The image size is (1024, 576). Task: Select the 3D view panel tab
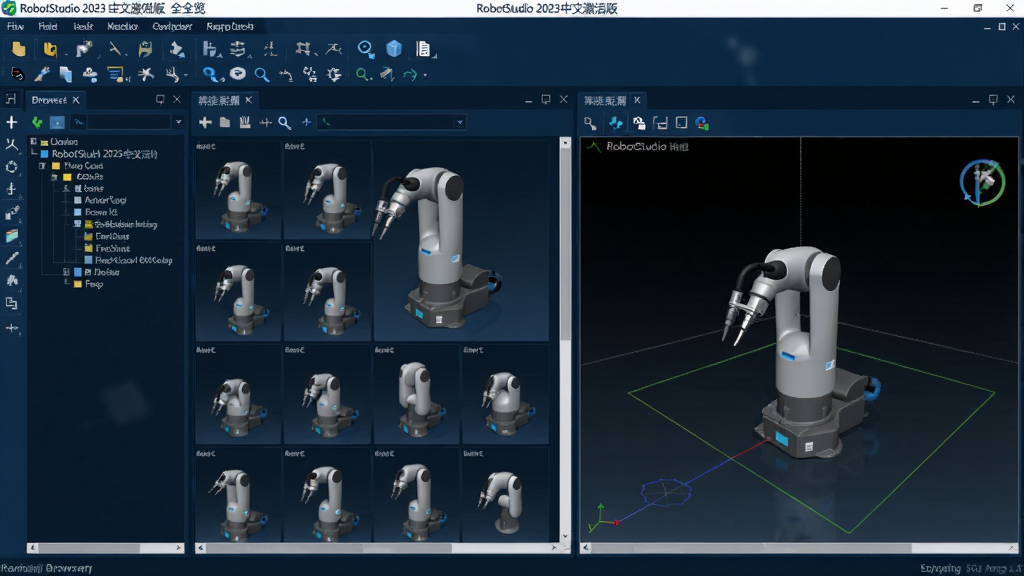tap(612, 100)
